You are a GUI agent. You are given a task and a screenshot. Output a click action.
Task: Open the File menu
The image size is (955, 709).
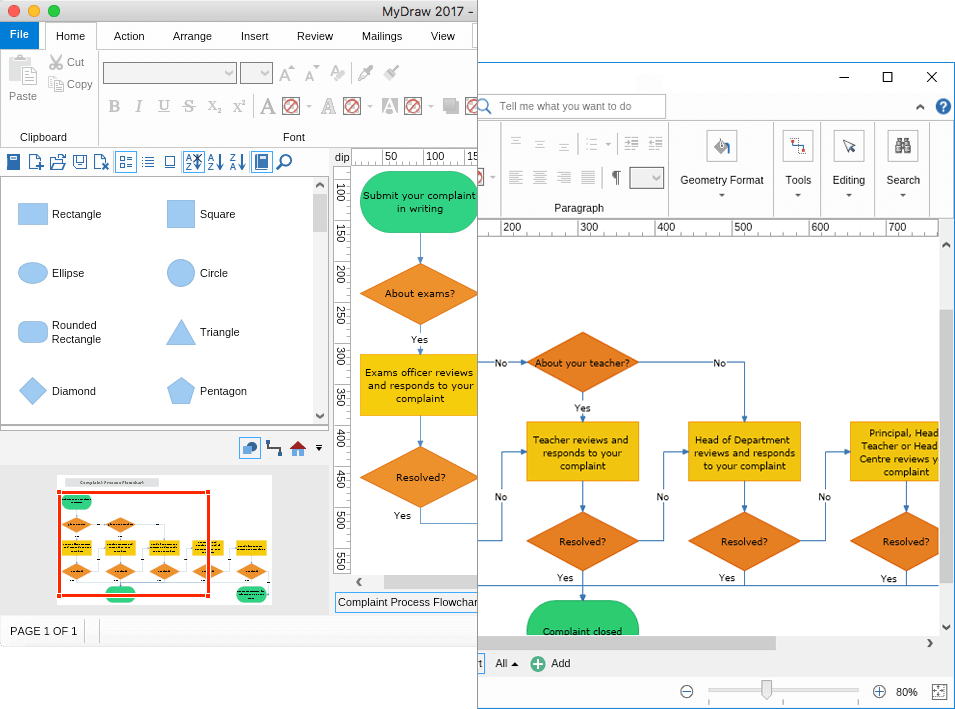point(19,35)
